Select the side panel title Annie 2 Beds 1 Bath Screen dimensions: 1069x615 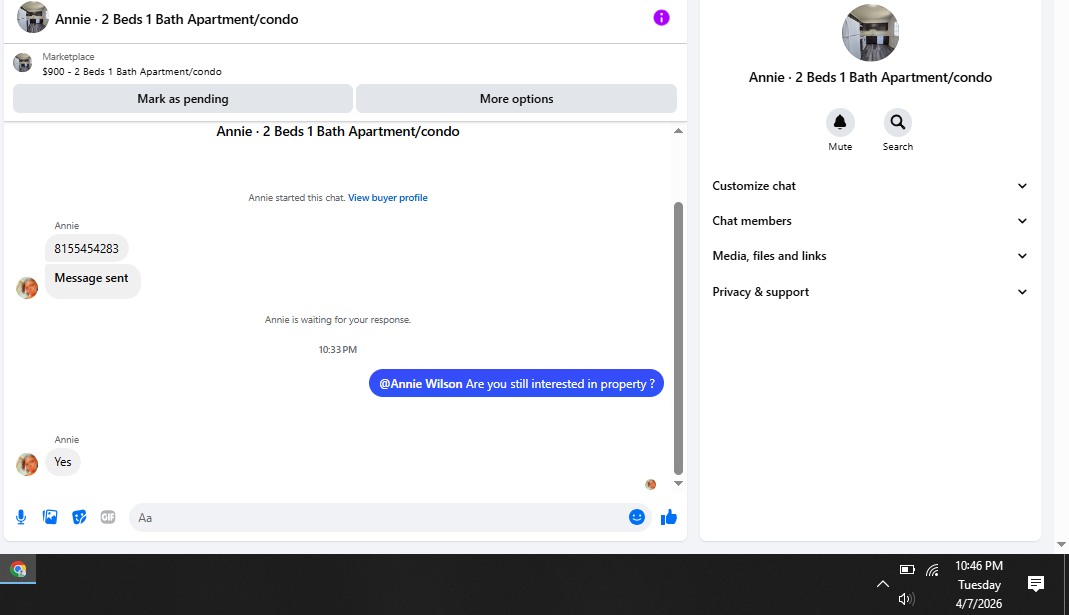pos(870,78)
